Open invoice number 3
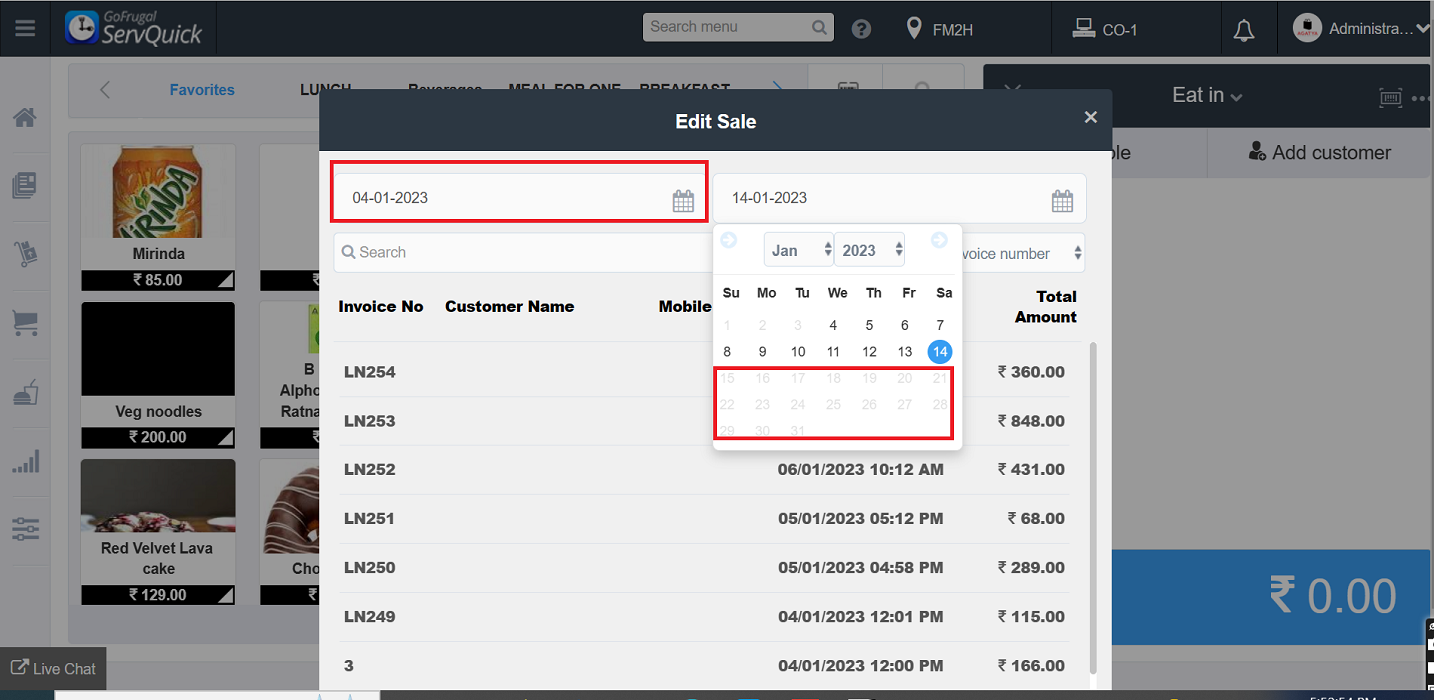 pos(704,666)
